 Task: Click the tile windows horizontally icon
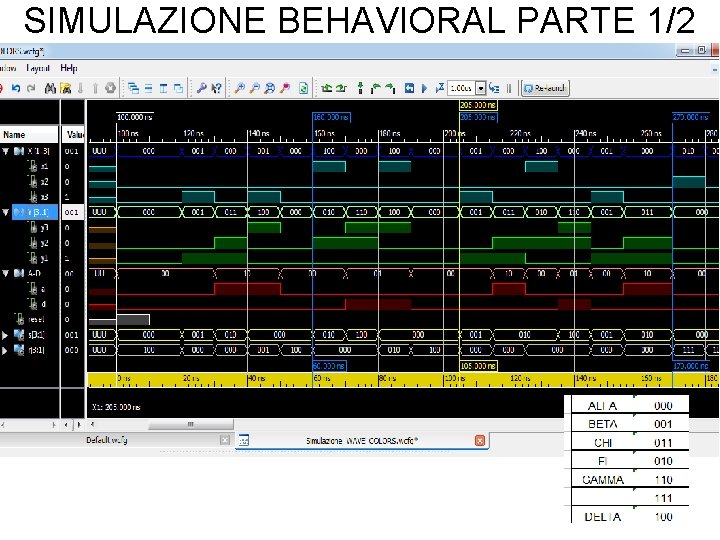(x=149, y=88)
